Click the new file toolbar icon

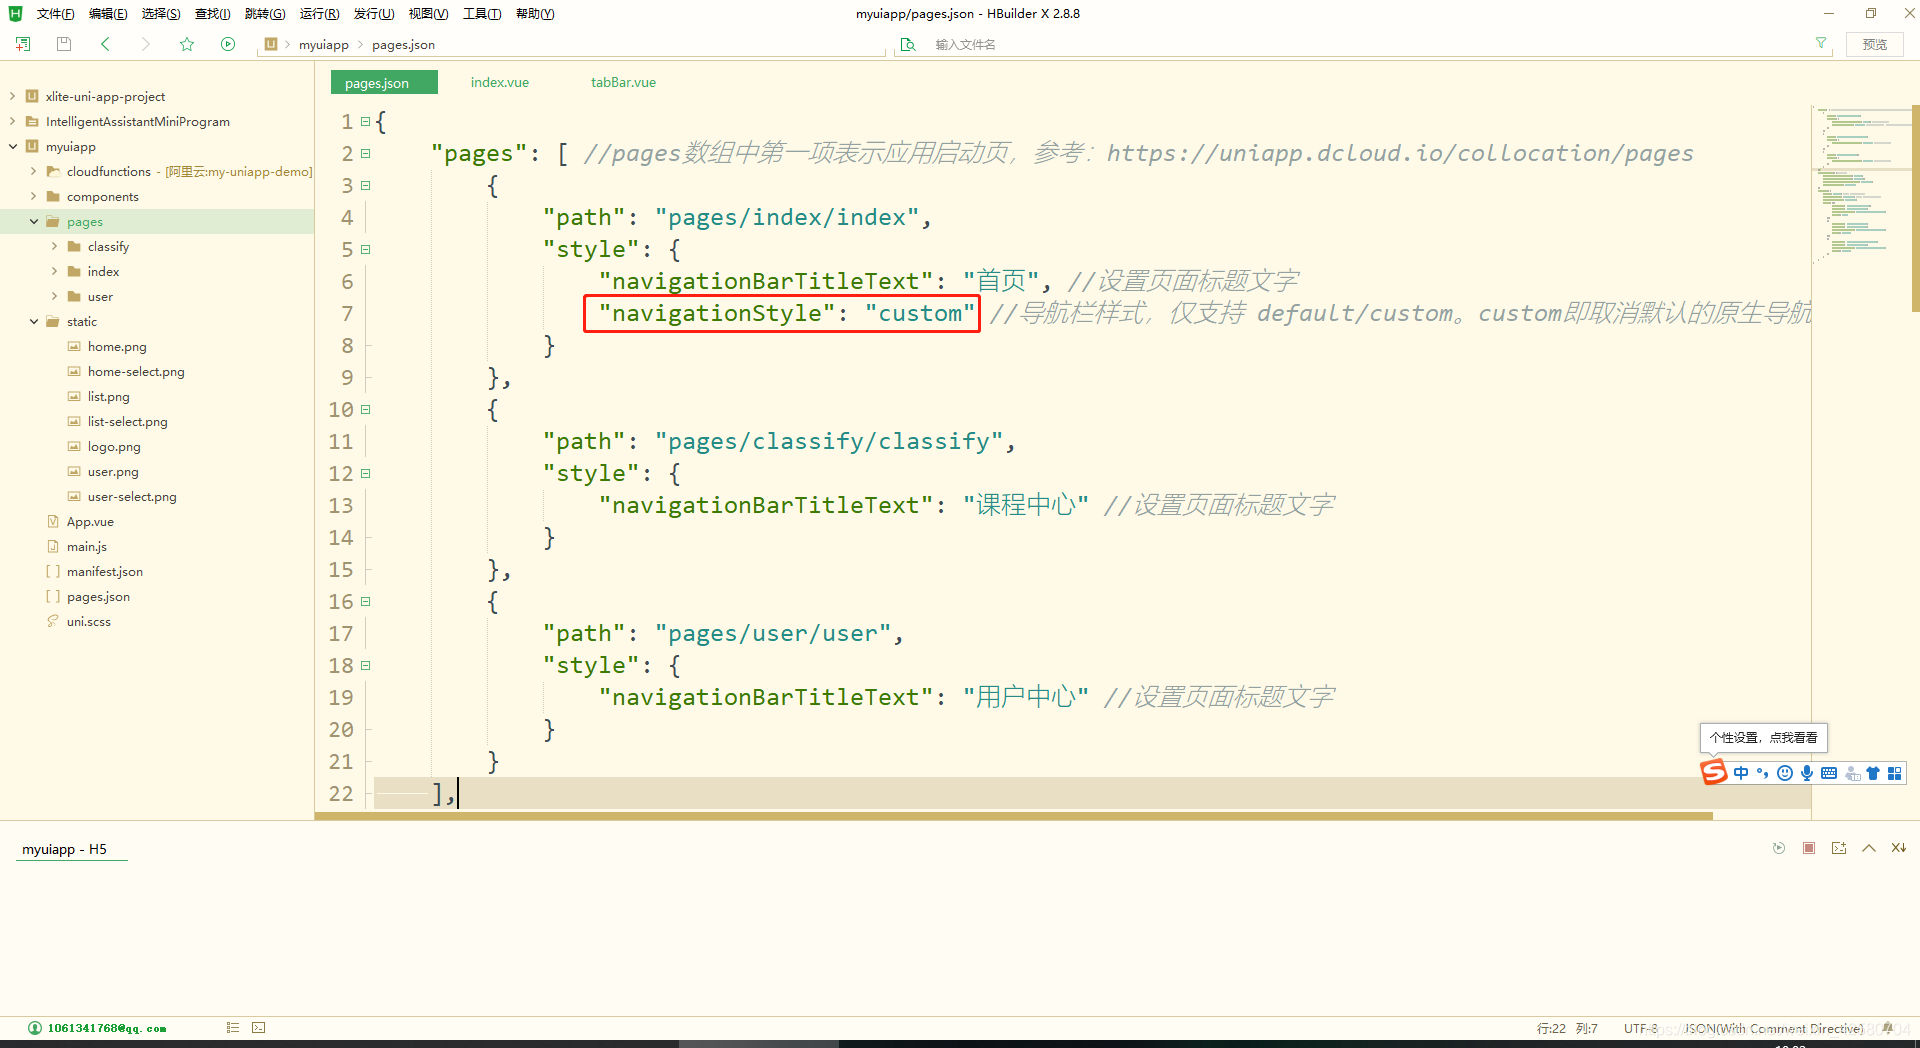[23, 44]
